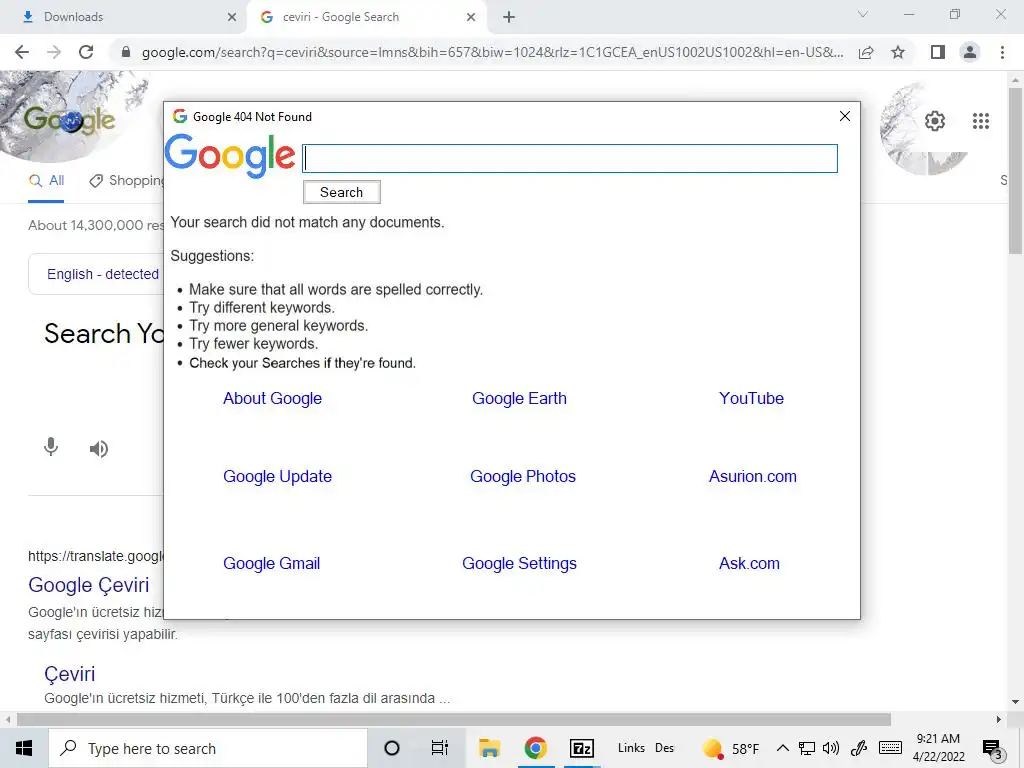Click the Chrome forward arrow

[x=54, y=52]
